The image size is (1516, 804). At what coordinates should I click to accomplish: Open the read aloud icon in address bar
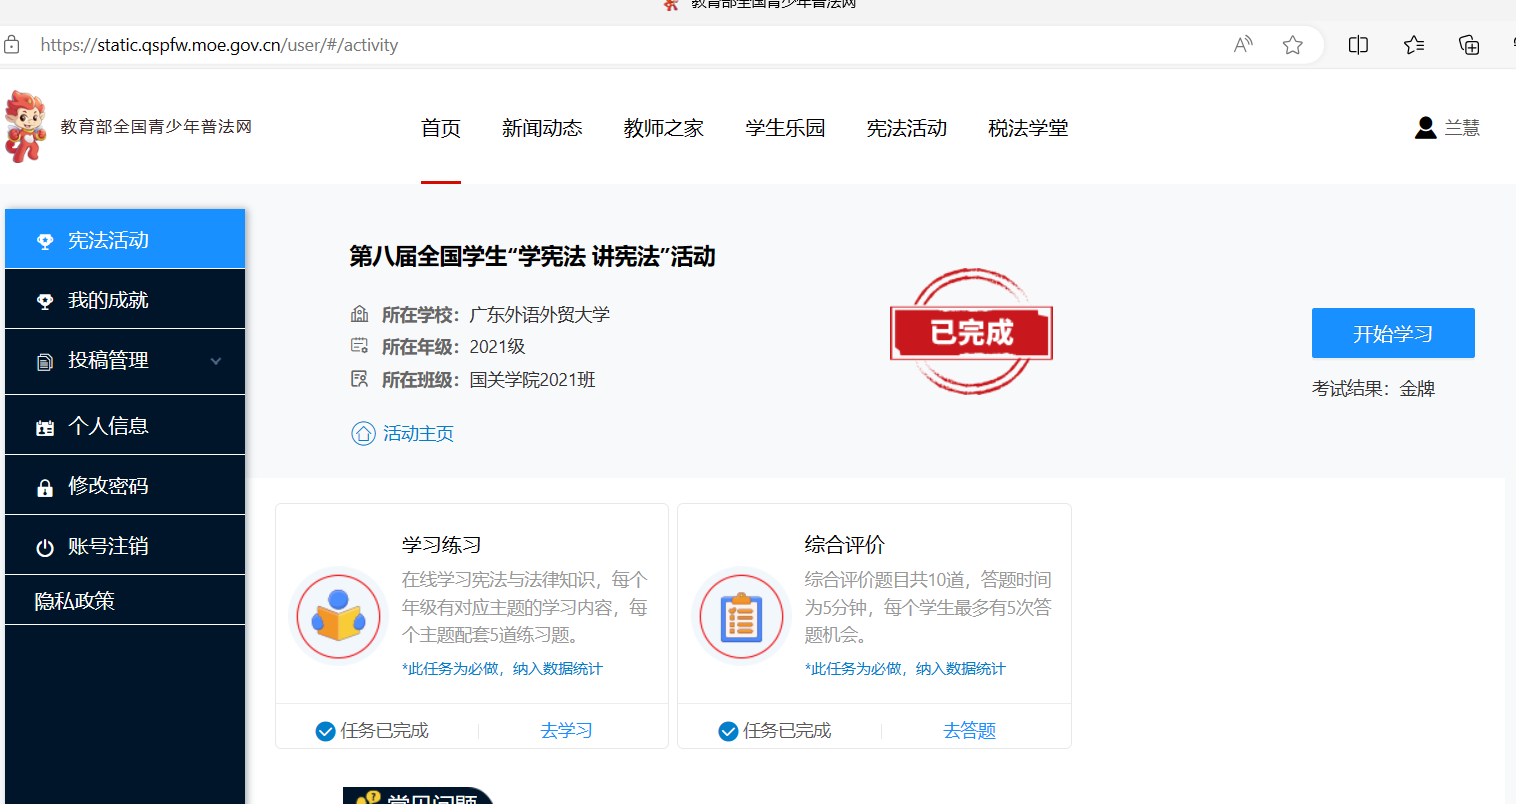1243,45
